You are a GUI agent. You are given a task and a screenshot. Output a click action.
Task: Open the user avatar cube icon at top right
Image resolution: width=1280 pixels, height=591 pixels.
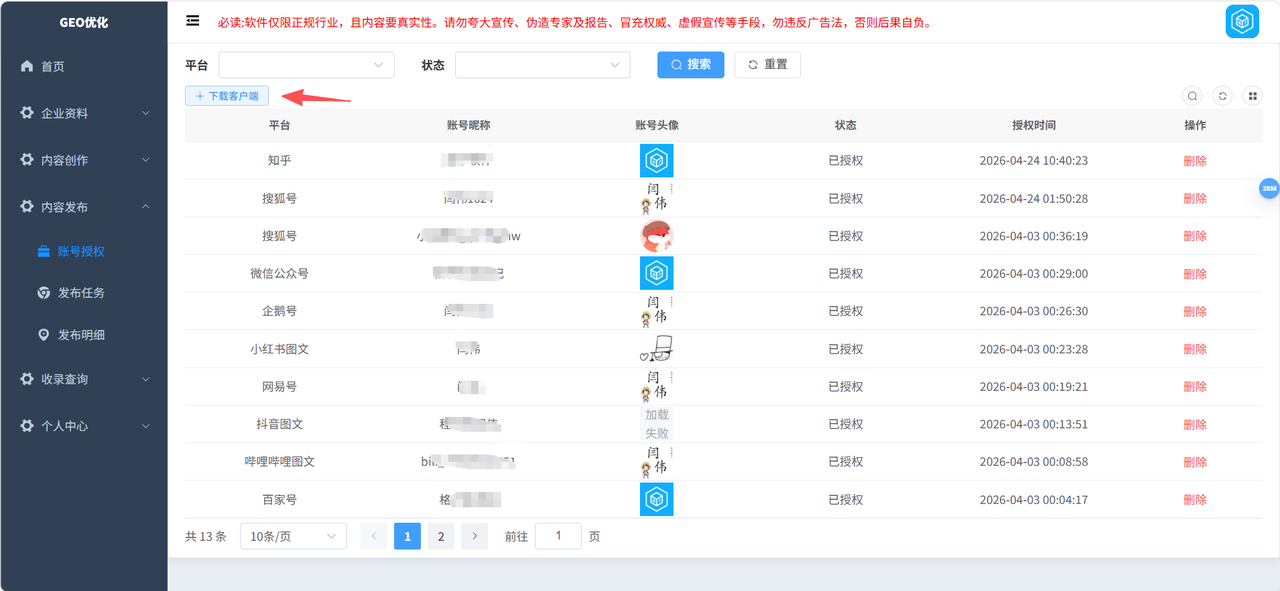[1242, 22]
